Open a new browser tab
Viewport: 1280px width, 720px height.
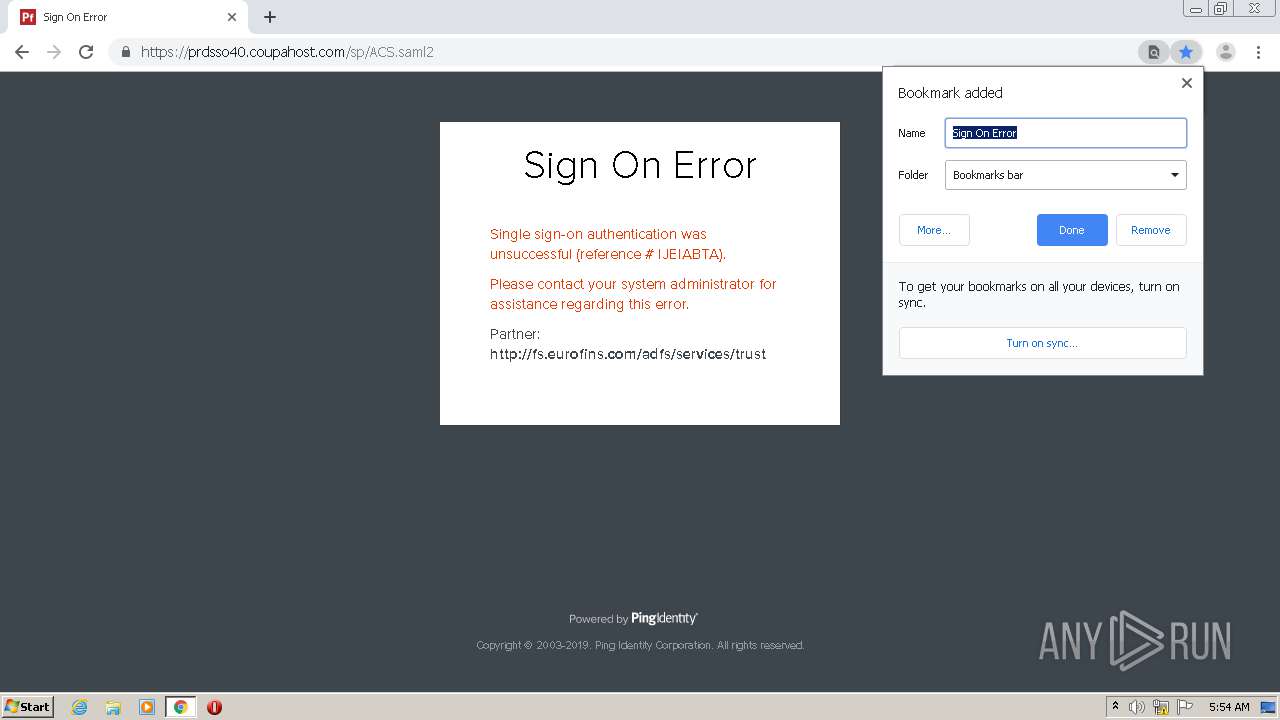(x=270, y=17)
